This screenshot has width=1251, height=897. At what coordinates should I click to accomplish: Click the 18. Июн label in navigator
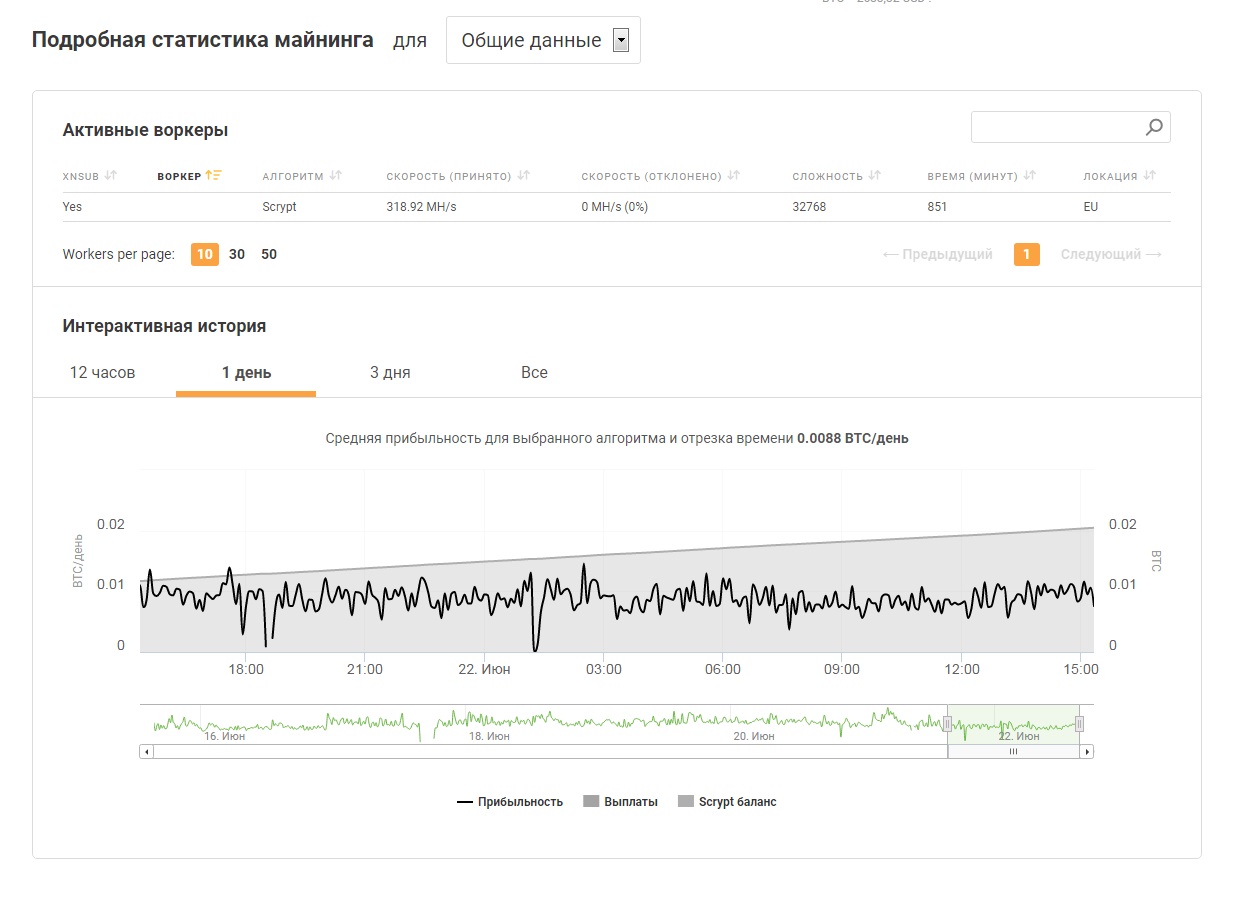(x=490, y=736)
